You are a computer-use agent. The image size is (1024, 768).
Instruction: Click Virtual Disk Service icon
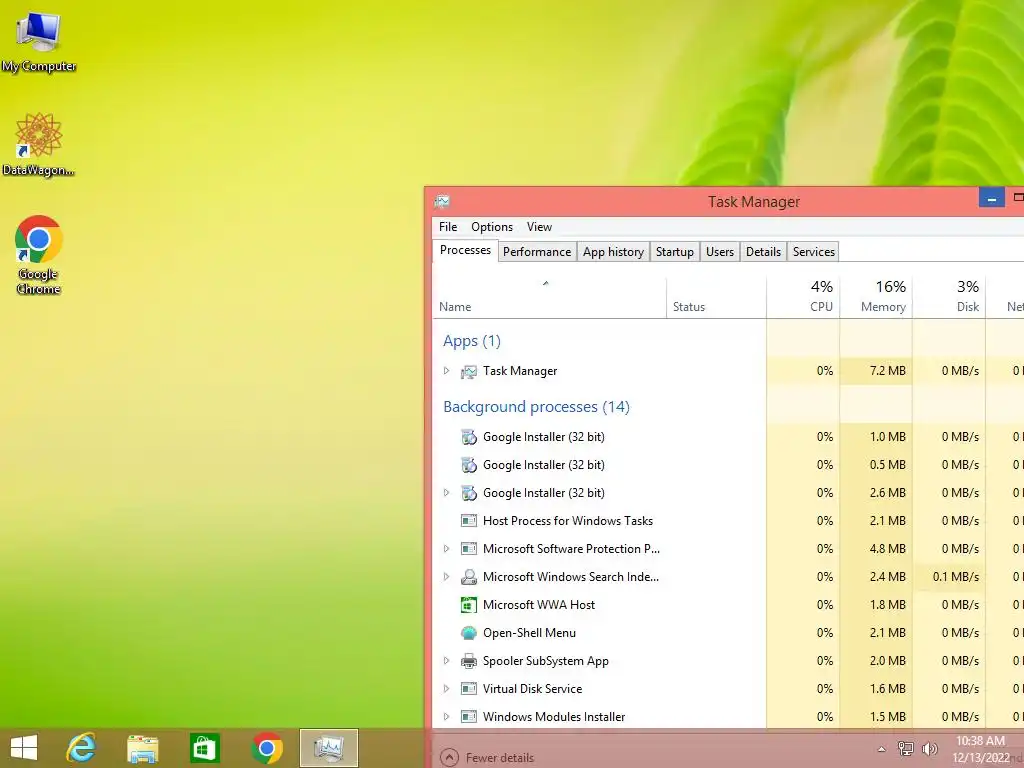(468, 689)
